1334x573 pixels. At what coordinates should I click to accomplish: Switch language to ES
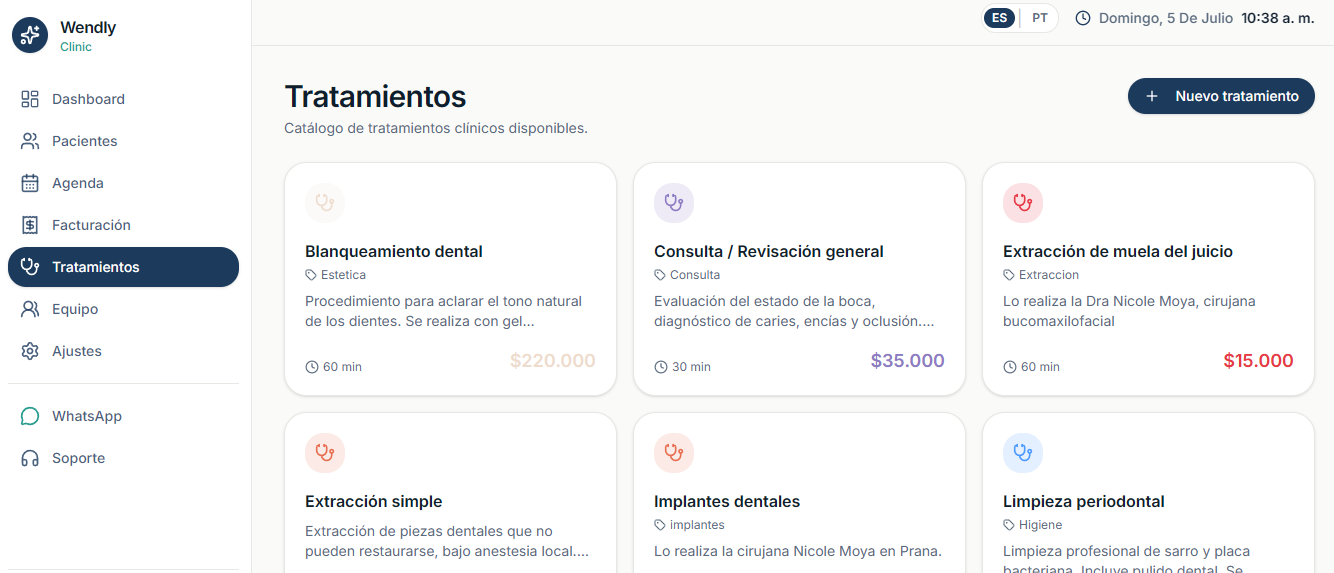[999, 18]
